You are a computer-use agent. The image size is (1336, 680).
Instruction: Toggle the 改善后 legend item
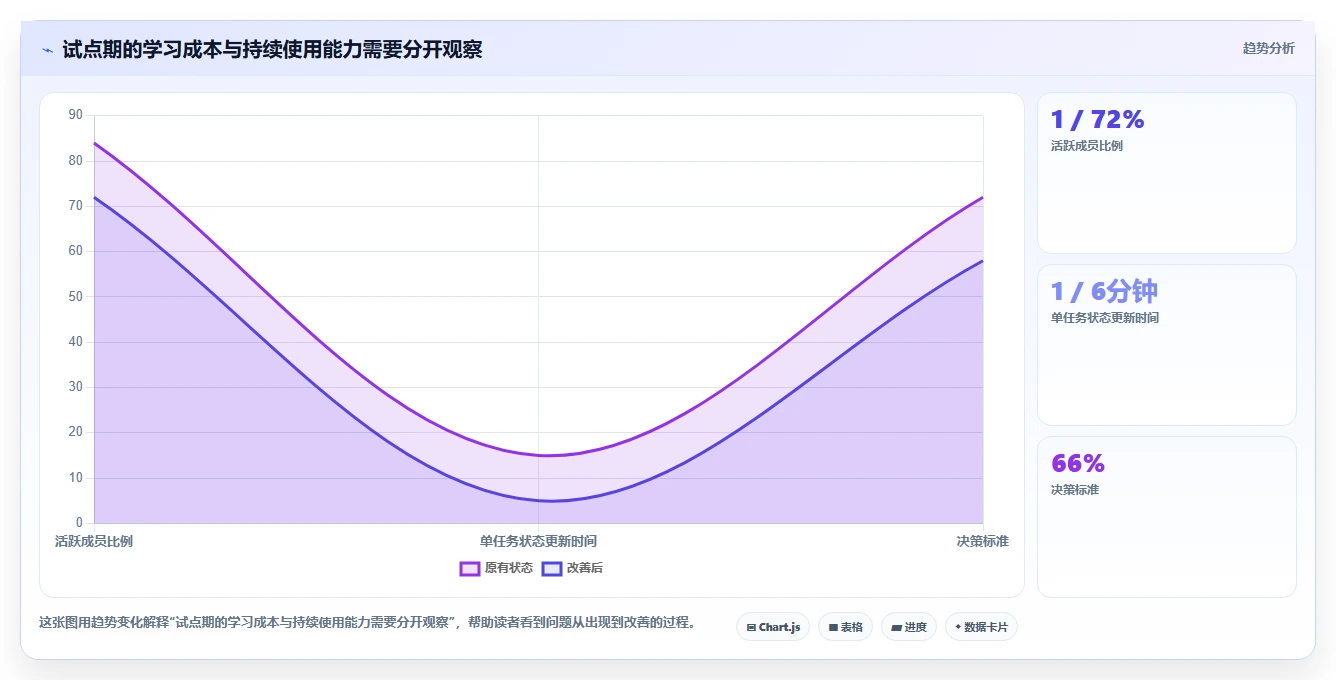point(572,568)
